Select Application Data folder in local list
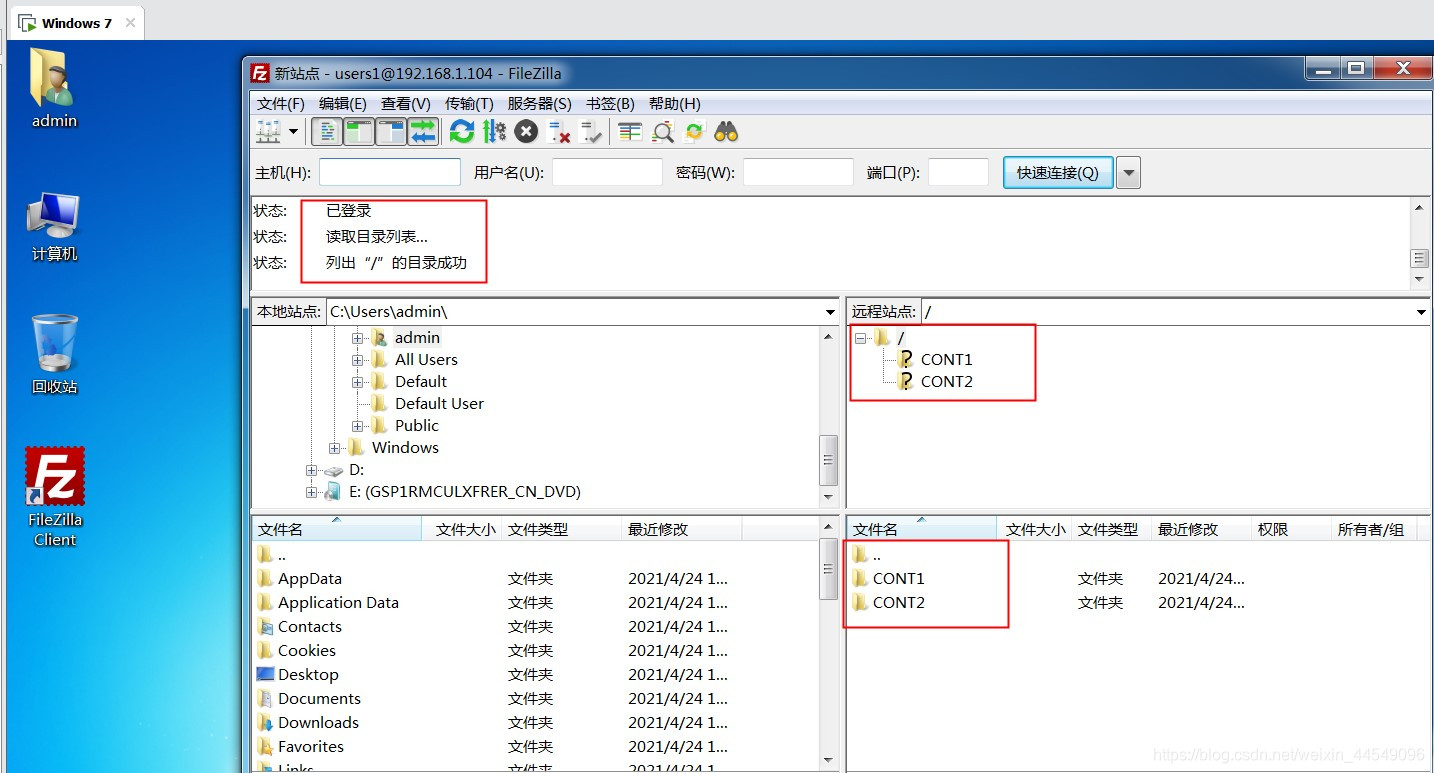This screenshot has width=1434, height=773. [338, 603]
